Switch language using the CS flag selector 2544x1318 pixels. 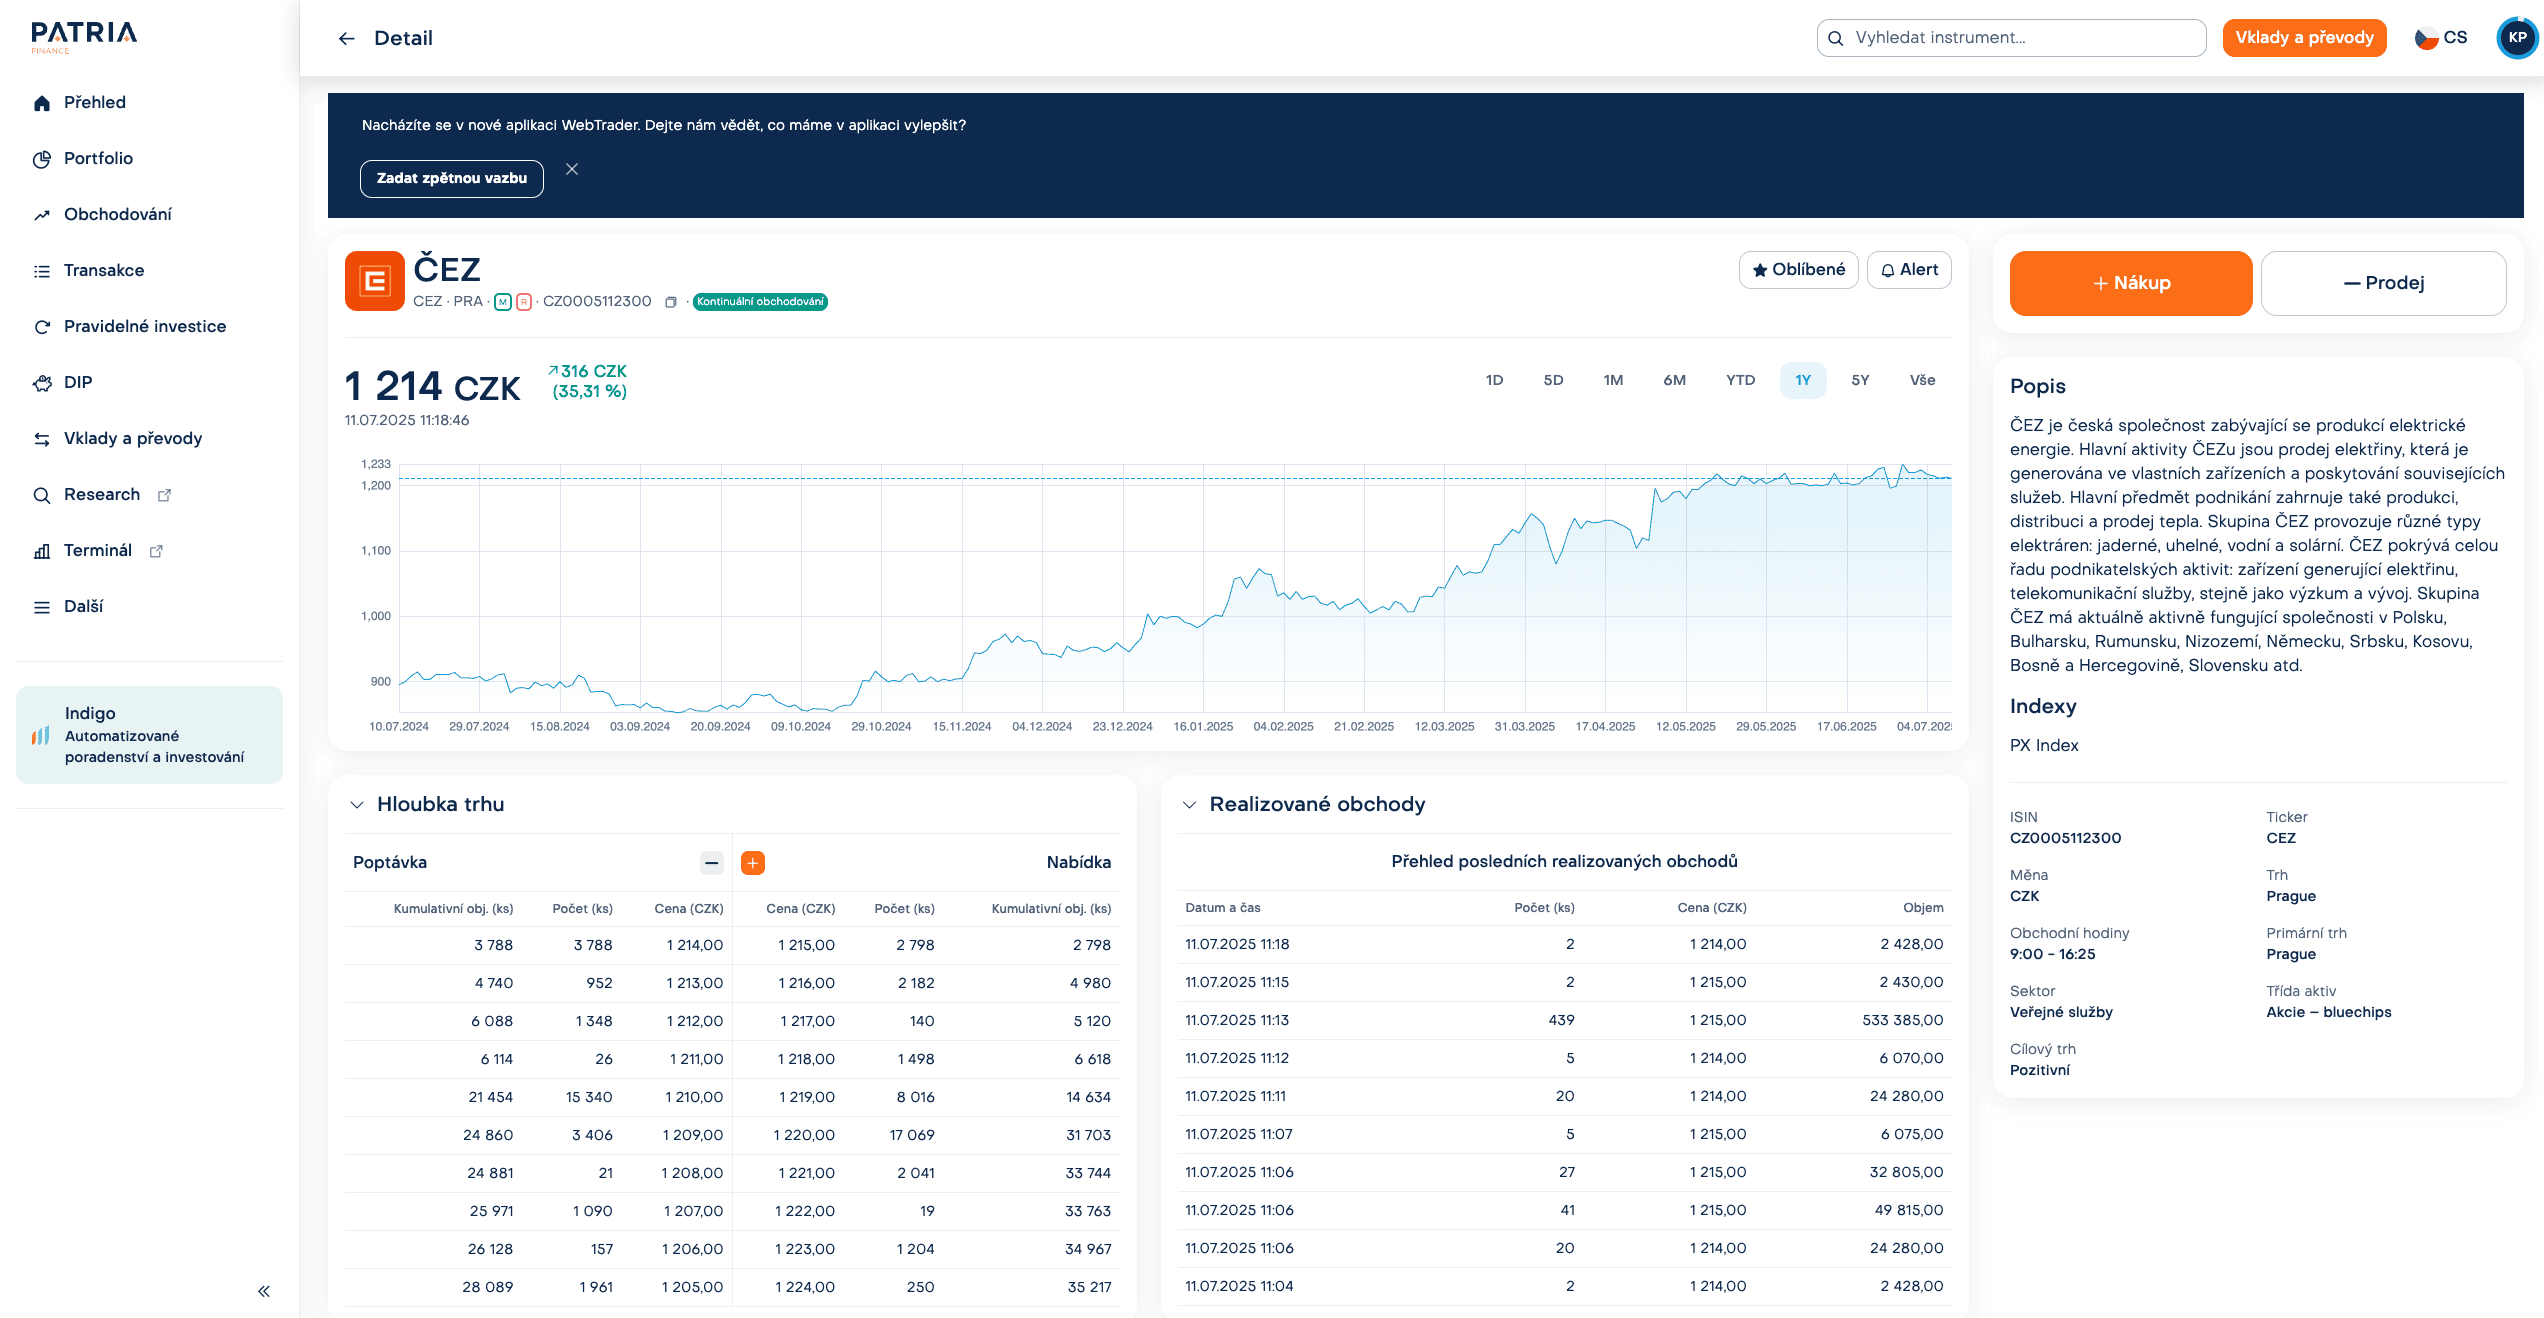(2441, 38)
